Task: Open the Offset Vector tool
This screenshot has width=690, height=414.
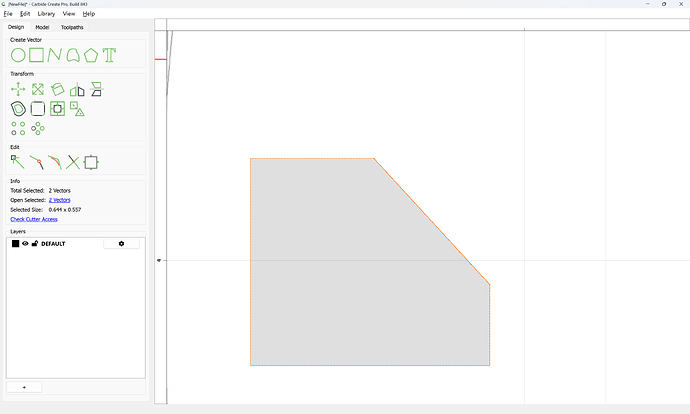Action: (x=18, y=109)
